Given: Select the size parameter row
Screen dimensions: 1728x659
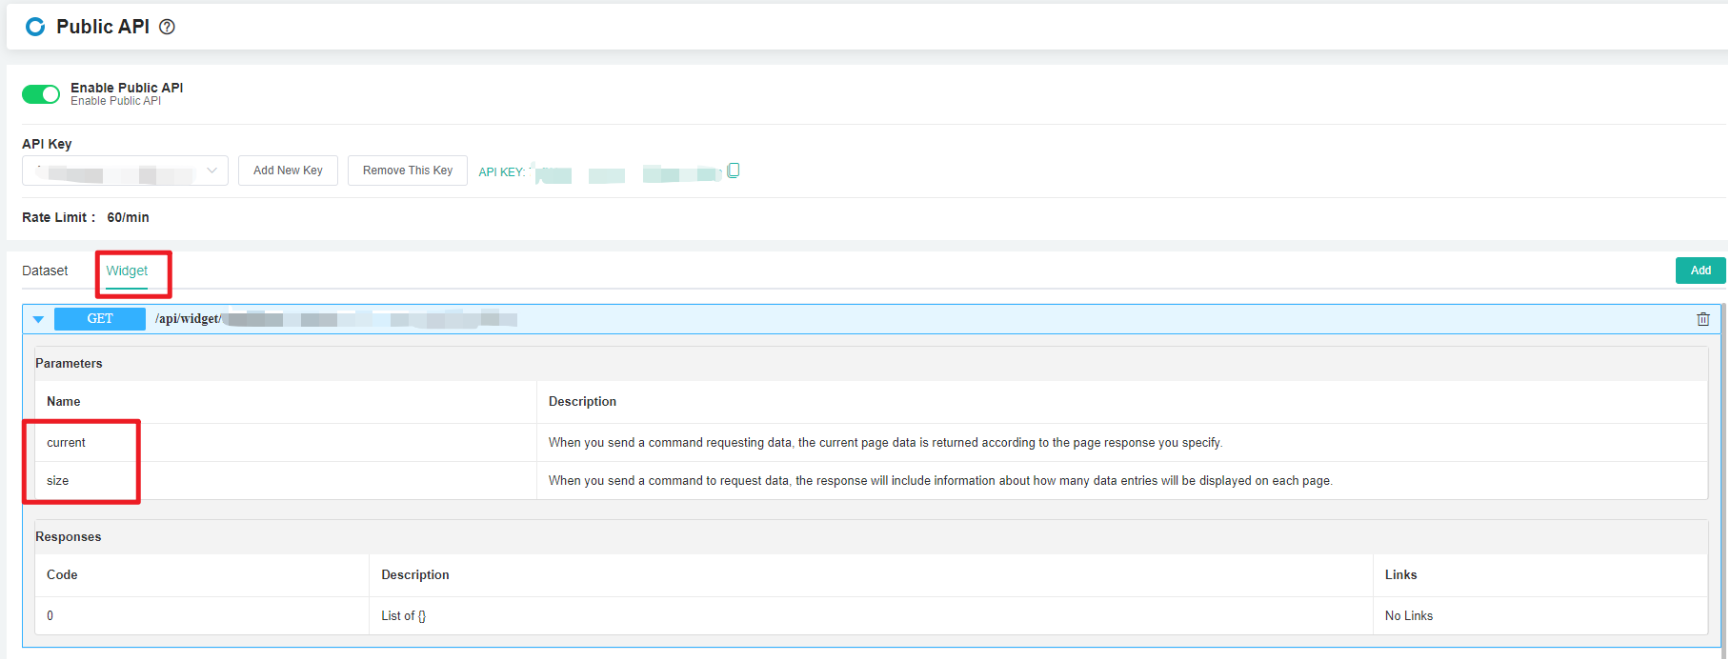Looking at the screenshot, I should click(x=58, y=481).
